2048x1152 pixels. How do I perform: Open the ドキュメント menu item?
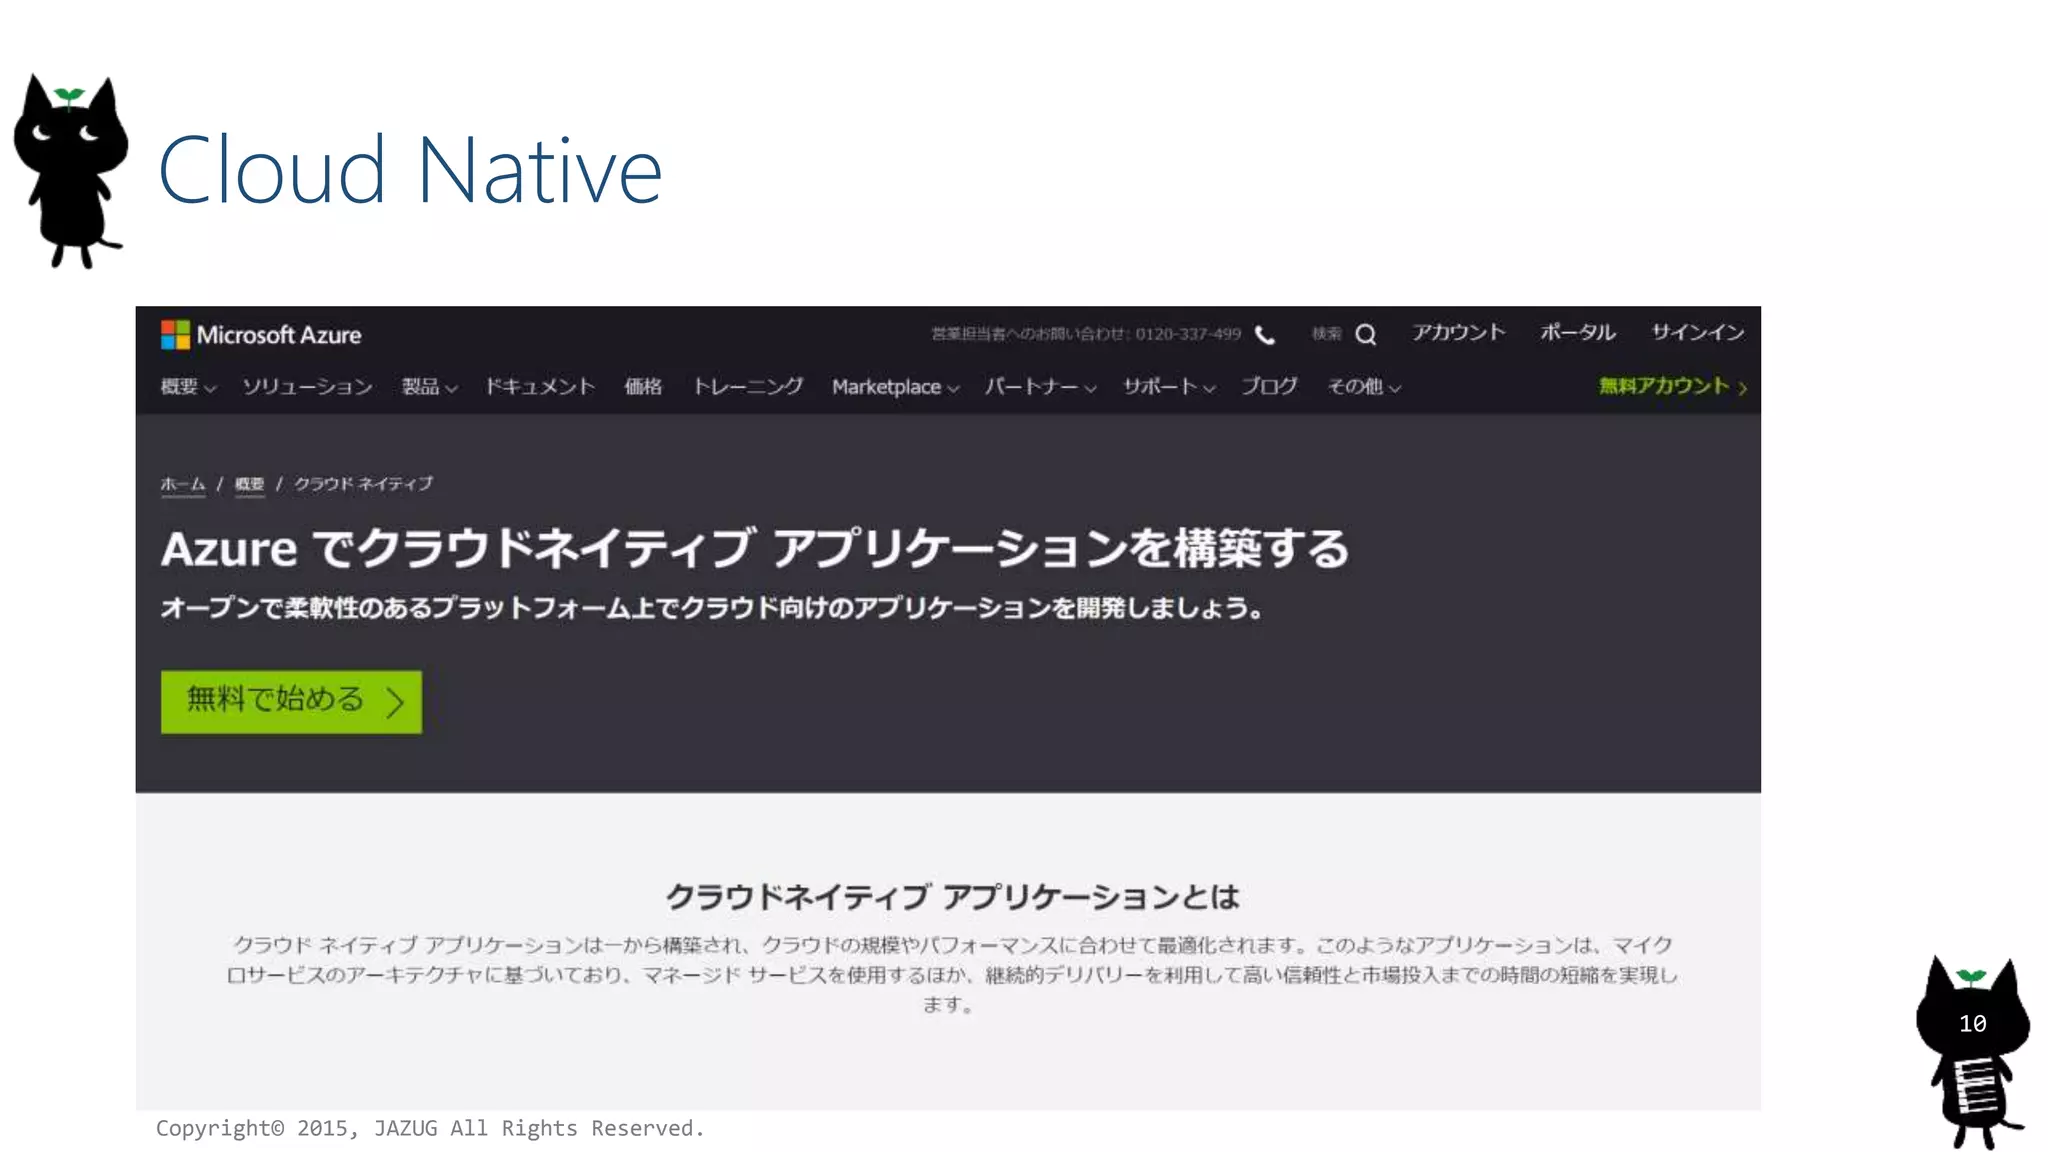[x=540, y=386]
